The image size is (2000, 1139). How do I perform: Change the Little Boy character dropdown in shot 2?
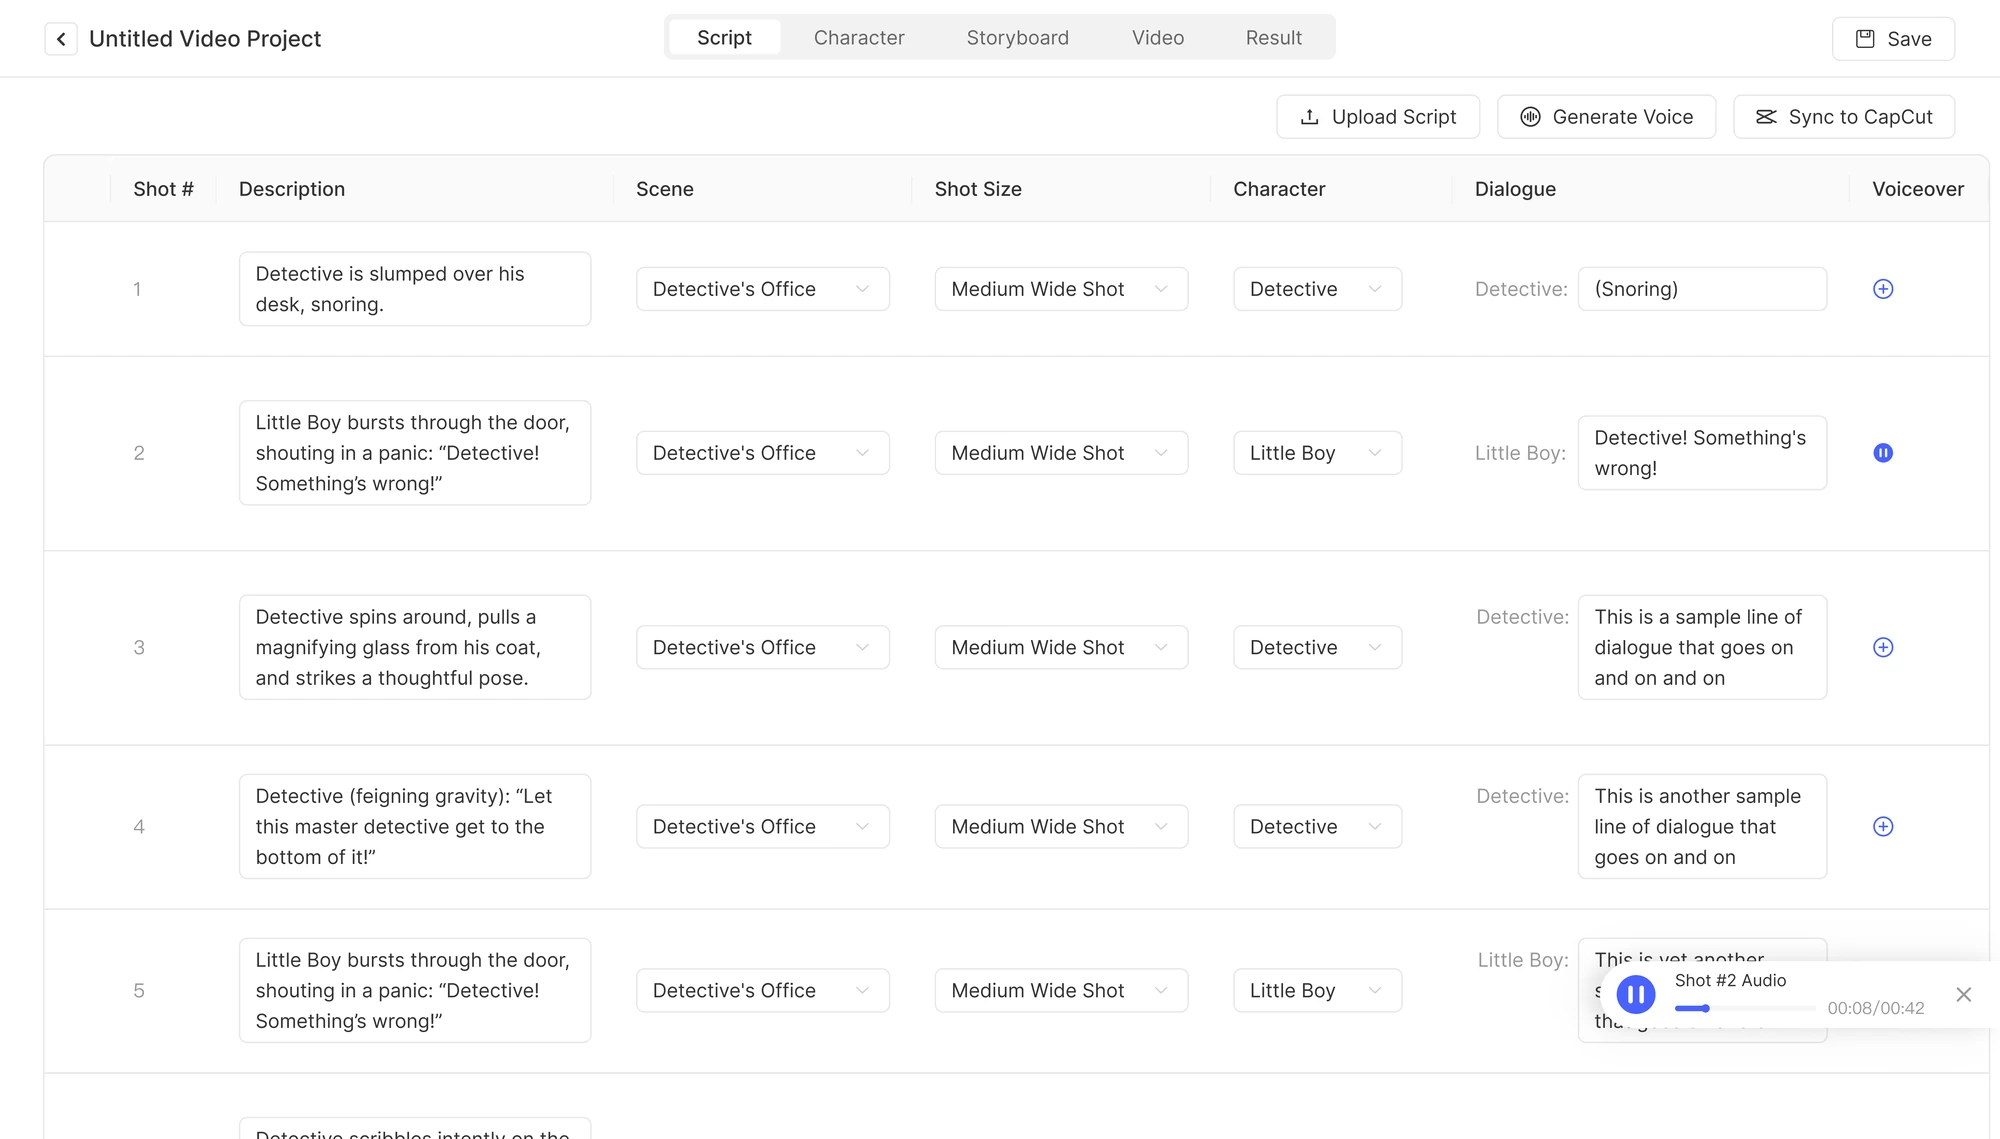tap(1317, 453)
